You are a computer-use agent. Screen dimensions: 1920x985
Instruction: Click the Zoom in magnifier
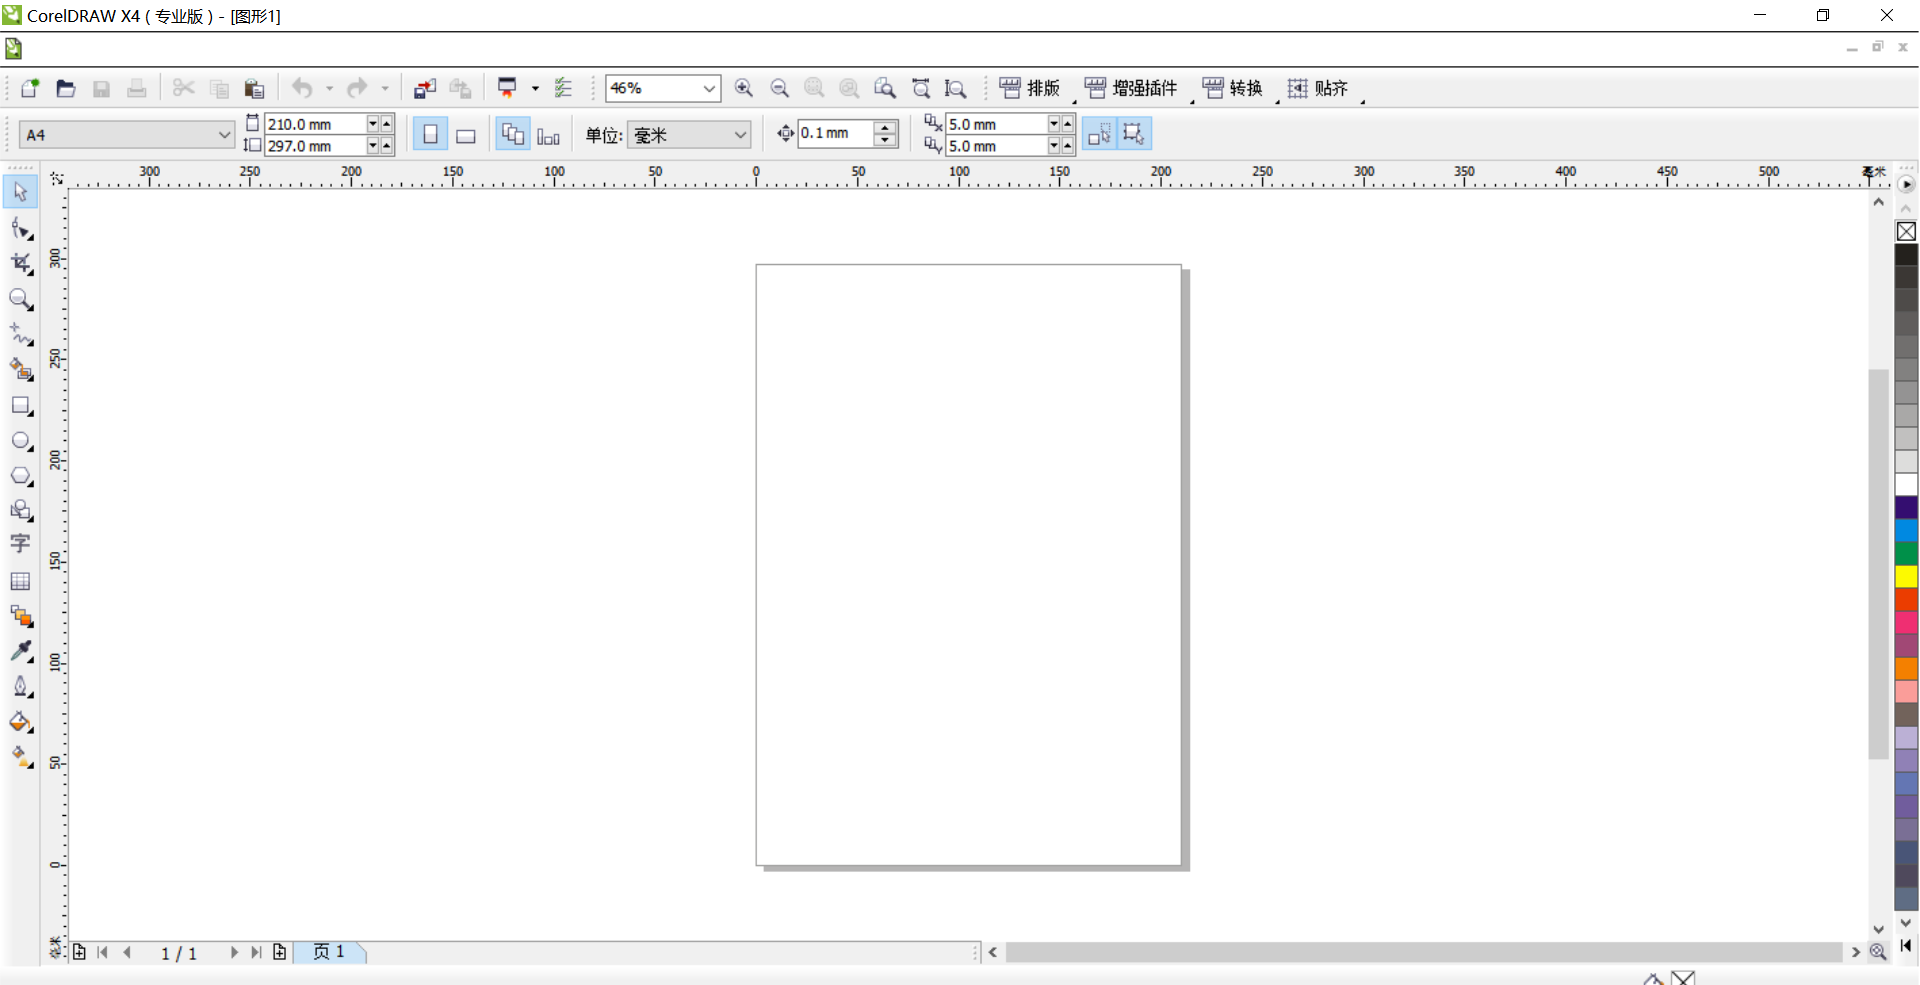[744, 88]
